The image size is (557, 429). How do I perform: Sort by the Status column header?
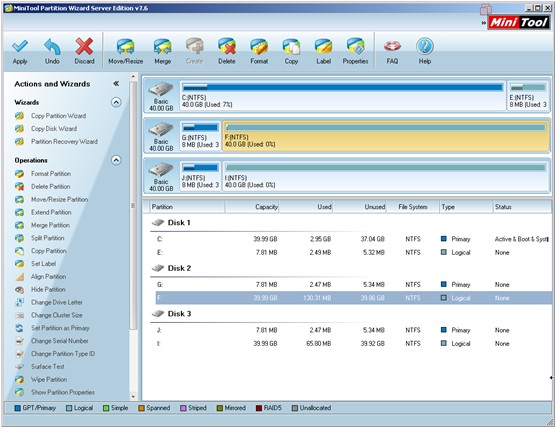click(523, 207)
